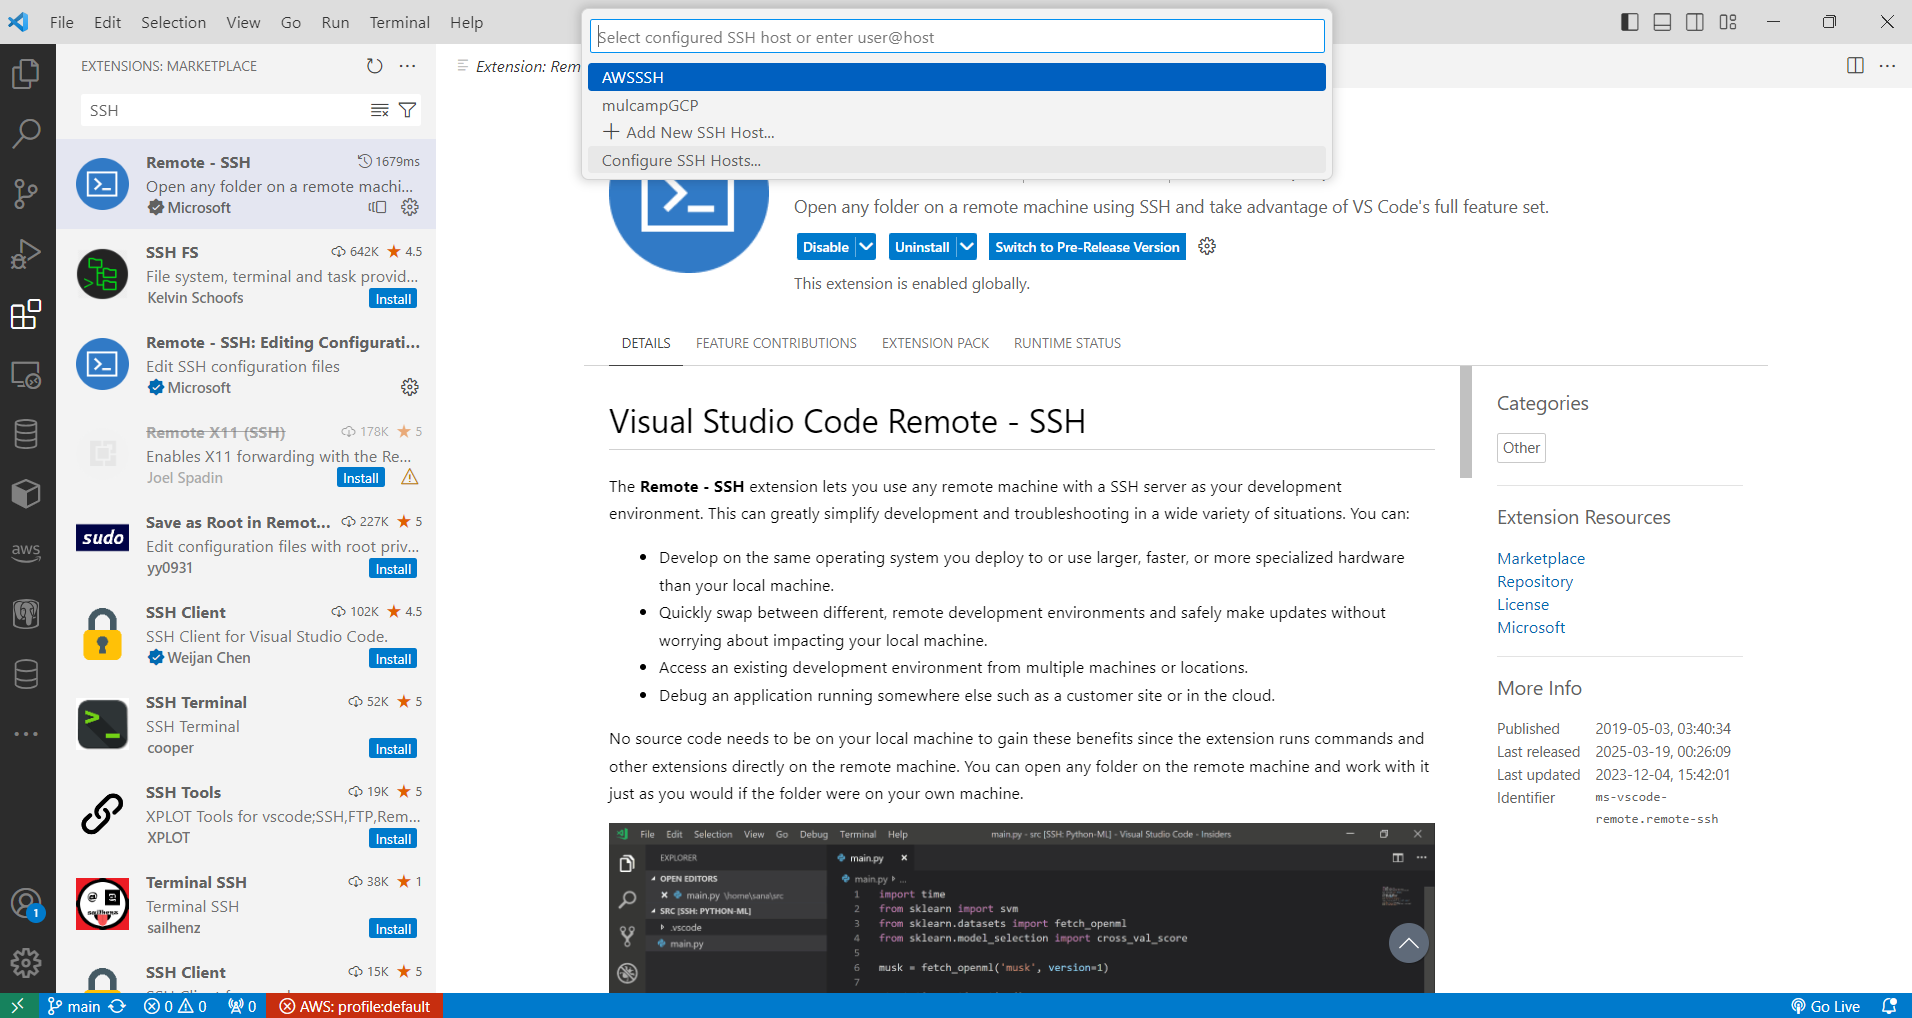The height and width of the screenshot is (1018, 1912).
Task: Open the Search view in activity bar
Action: (x=26, y=133)
